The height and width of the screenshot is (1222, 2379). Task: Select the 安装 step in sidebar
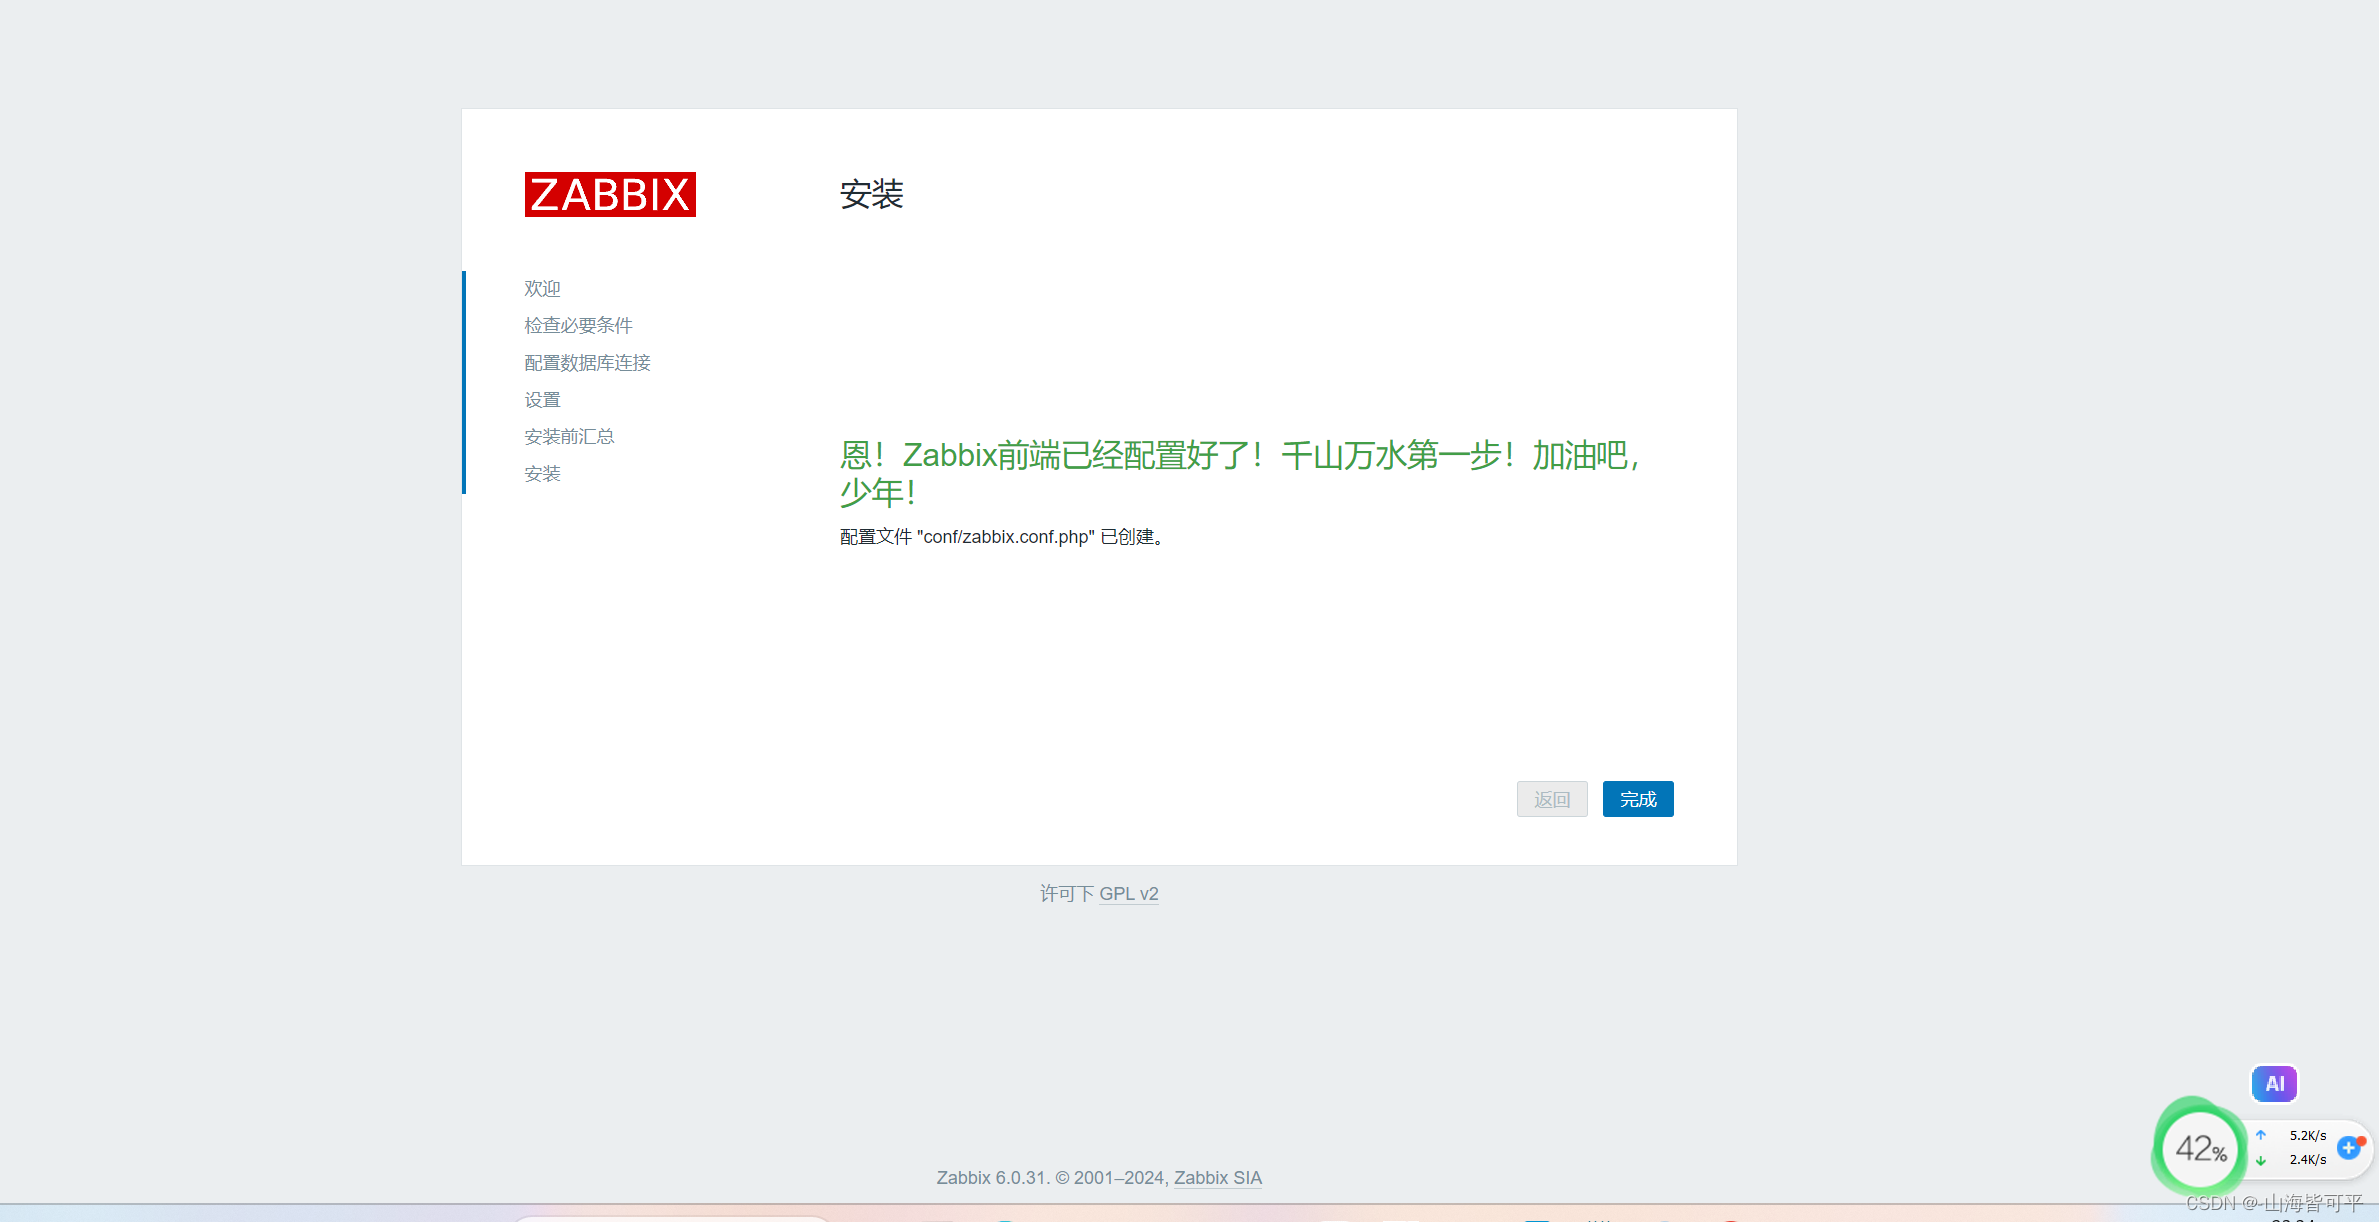(542, 473)
